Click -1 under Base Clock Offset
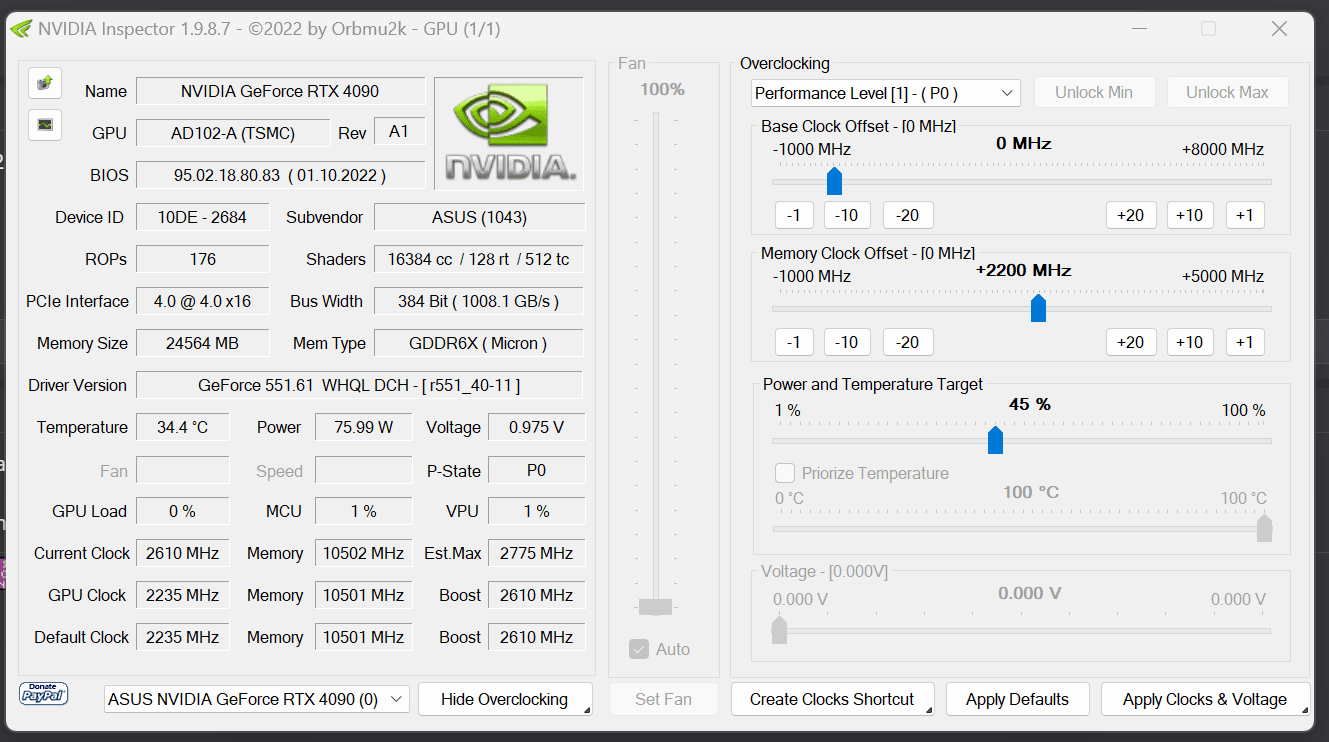This screenshot has height=742, width=1329. pos(794,215)
